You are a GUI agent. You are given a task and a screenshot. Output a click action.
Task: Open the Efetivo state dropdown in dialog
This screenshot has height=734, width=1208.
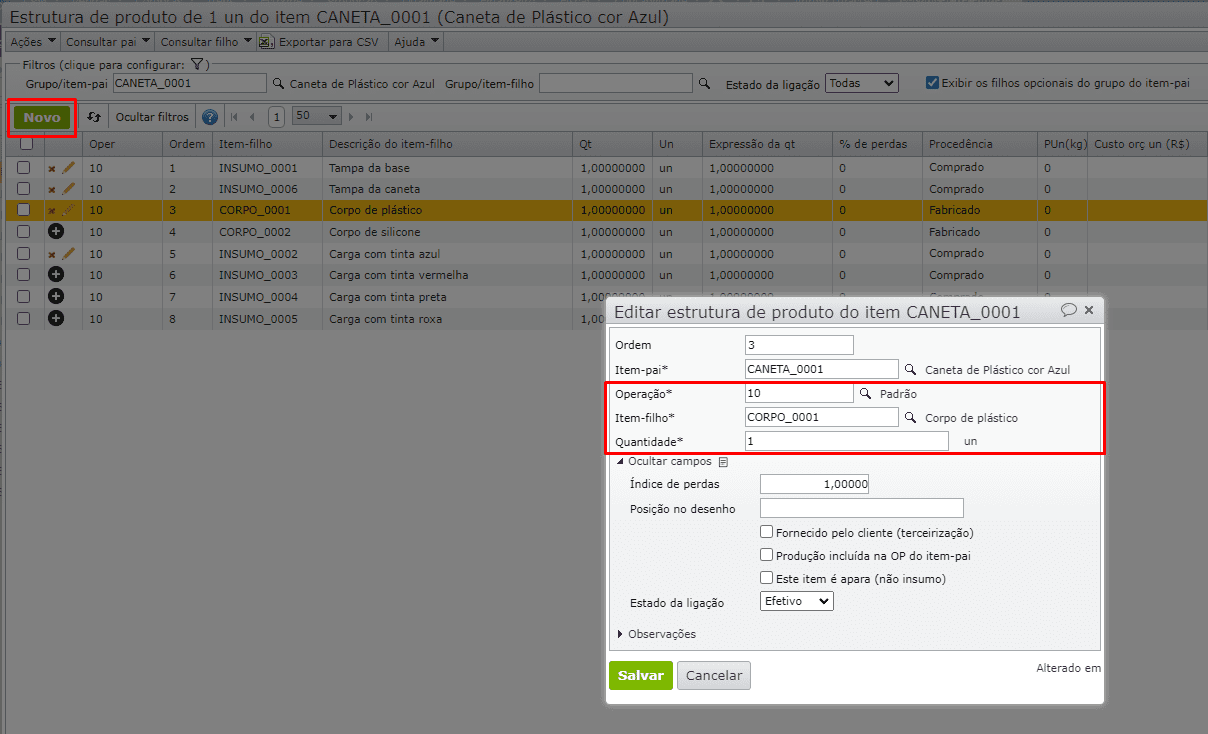pos(796,601)
